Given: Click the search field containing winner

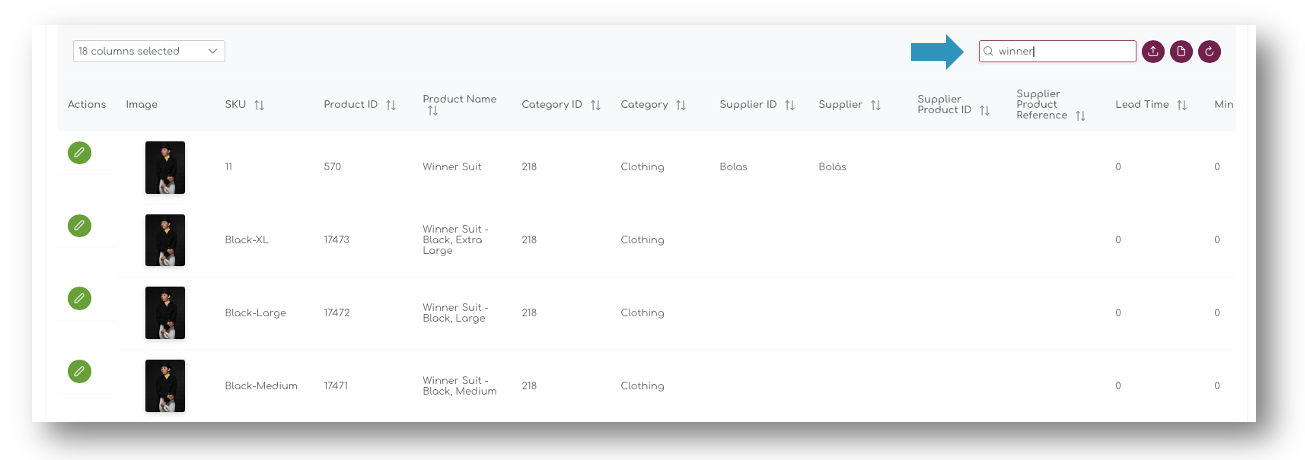Looking at the screenshot, I should [1057, 51].
